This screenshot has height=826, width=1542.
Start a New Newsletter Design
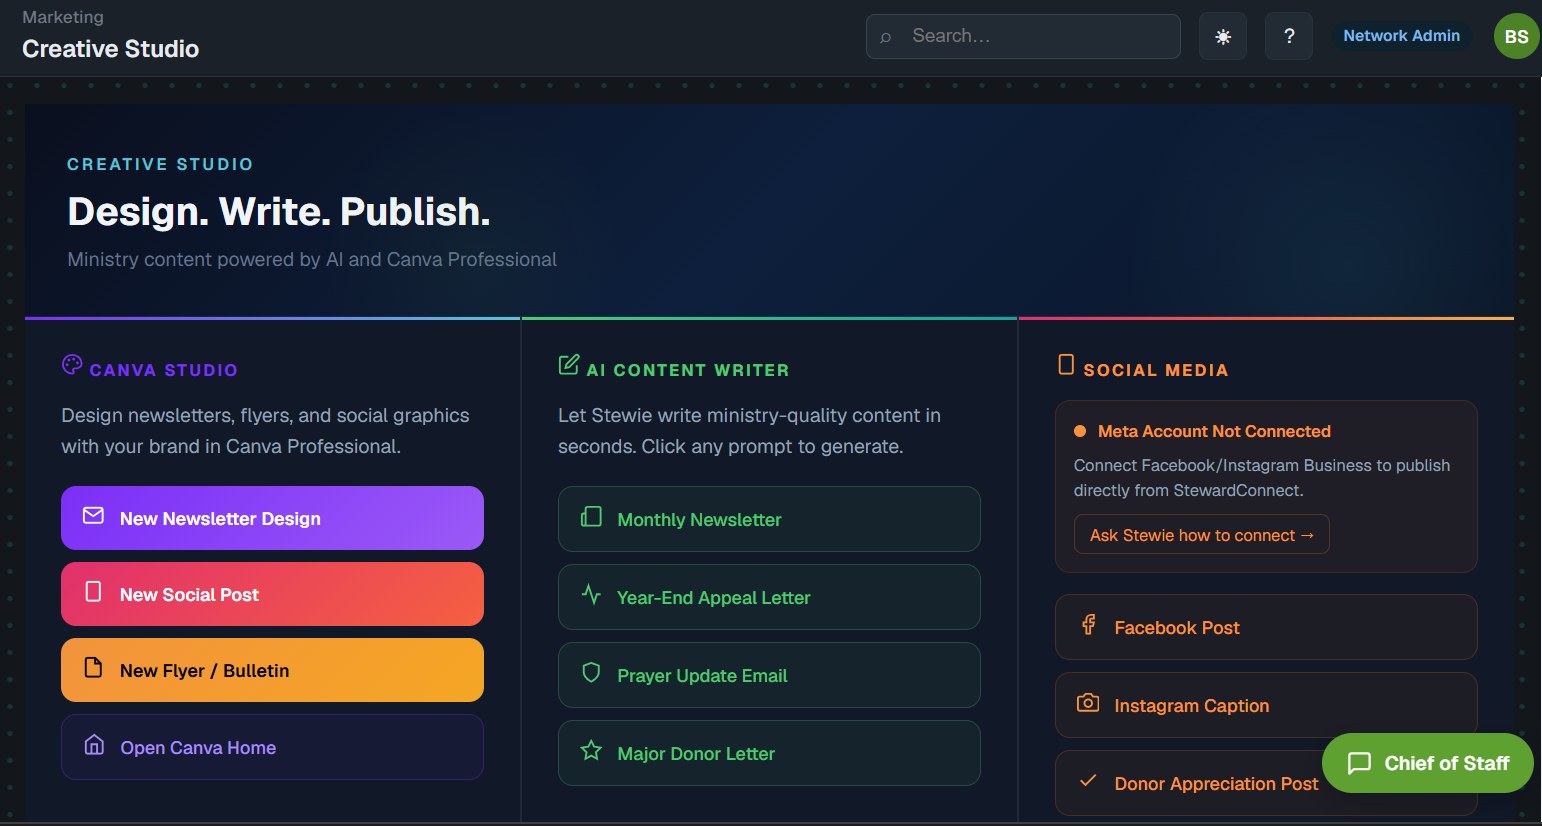(272, 518)
